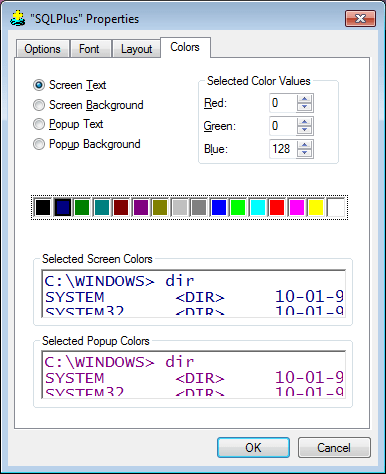The height and width of the screenshot is (474, 386).
Task: Pick the bright red color swatch
Action: (x=277, y=207)
